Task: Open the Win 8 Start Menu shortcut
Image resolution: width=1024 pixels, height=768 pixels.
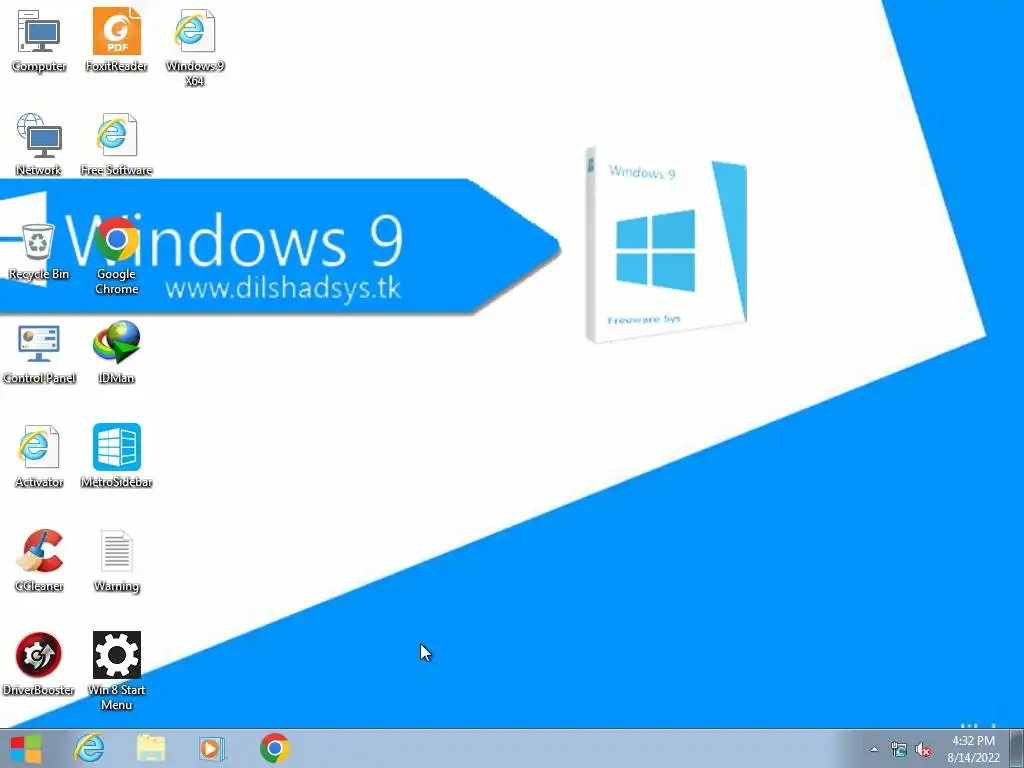Action: tap(116, 671)
